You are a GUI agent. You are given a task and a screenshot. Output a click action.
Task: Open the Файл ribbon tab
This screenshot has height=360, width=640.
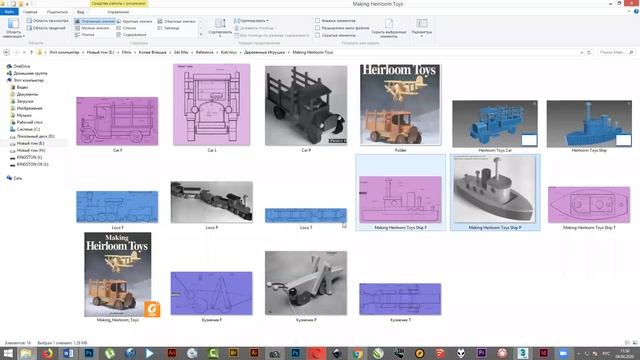pos(9,12)
